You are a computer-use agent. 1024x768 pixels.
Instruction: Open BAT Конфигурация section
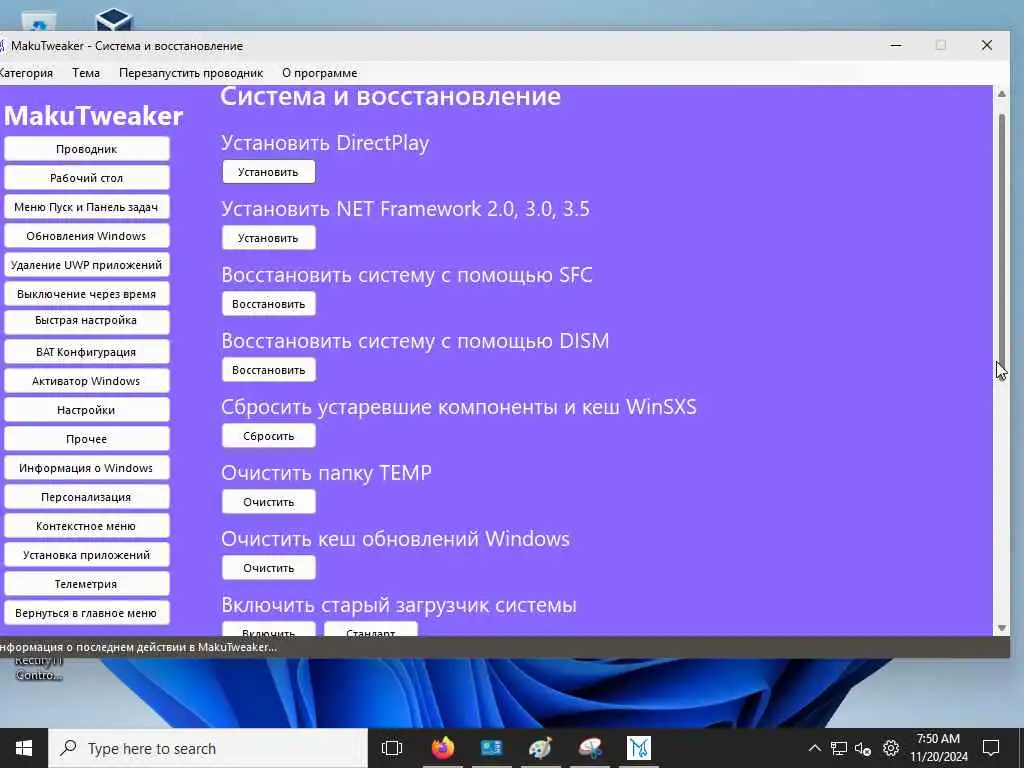pyautogui.click(x=87, y=352)
